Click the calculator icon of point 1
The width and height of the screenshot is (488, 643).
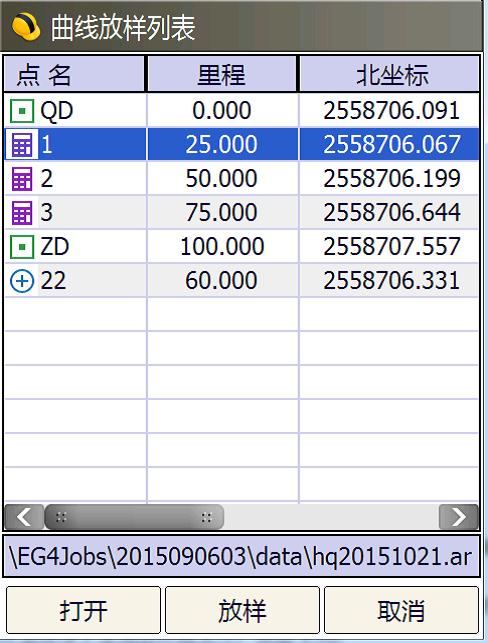tap(21, 145)
